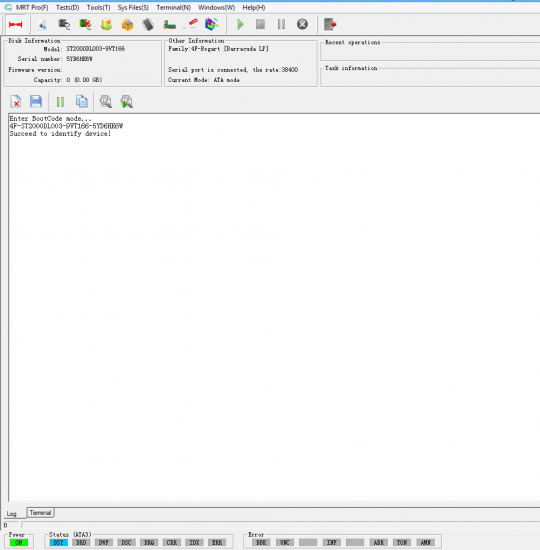Click the blue BSY status indicator
540x550 pixels.
pos(59,542)
